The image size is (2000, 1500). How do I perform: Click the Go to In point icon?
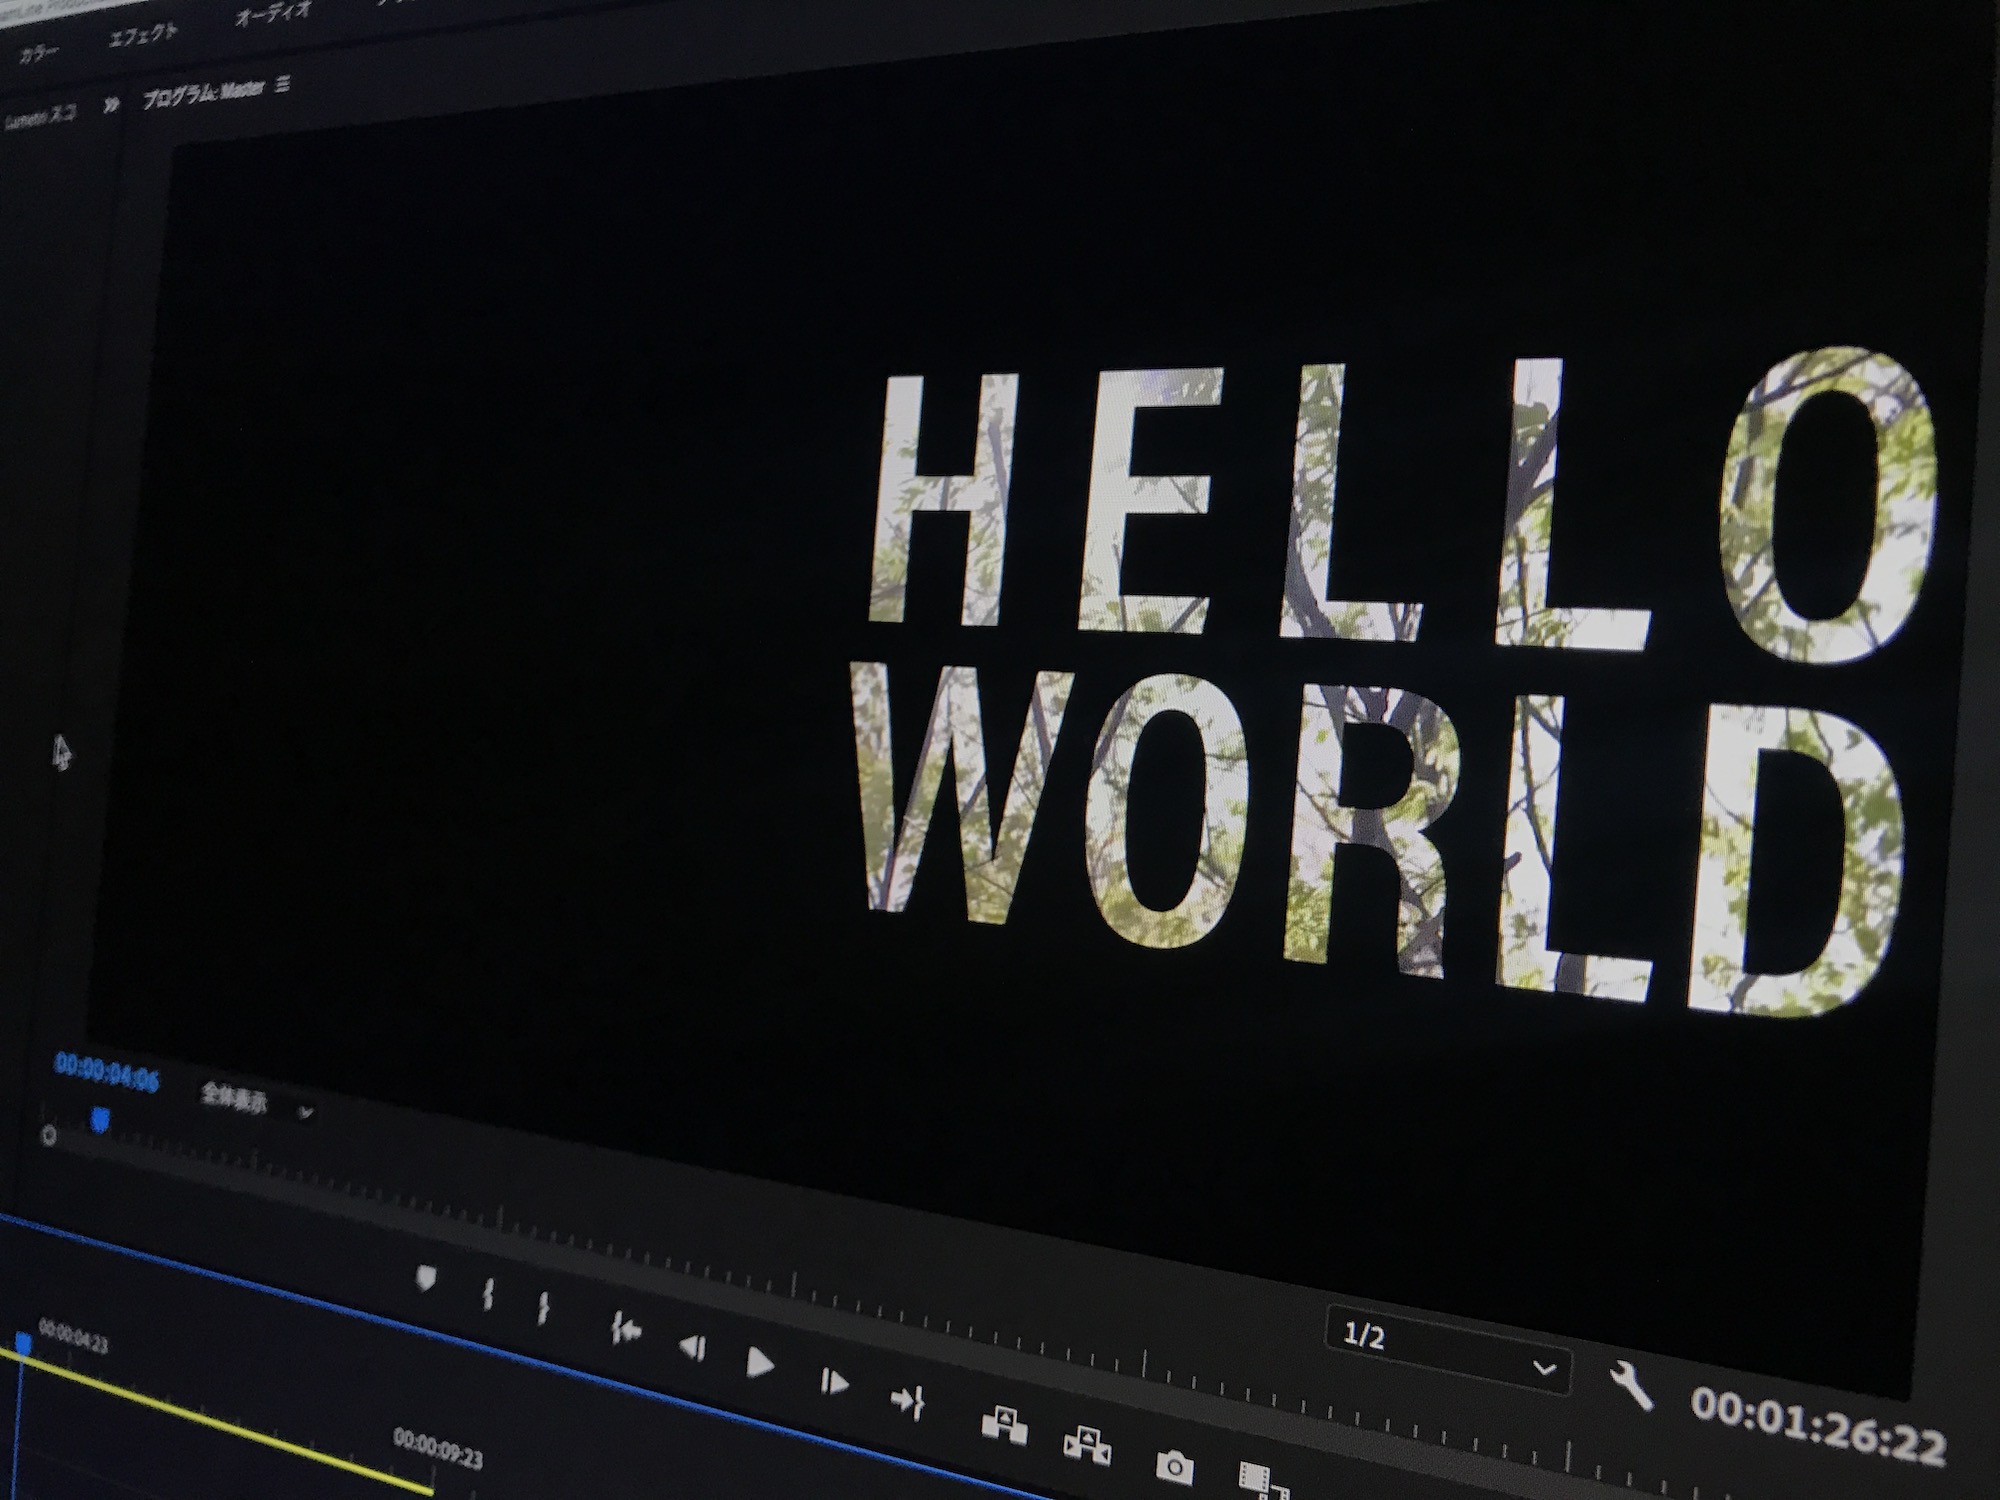[x=626, y=1330]
